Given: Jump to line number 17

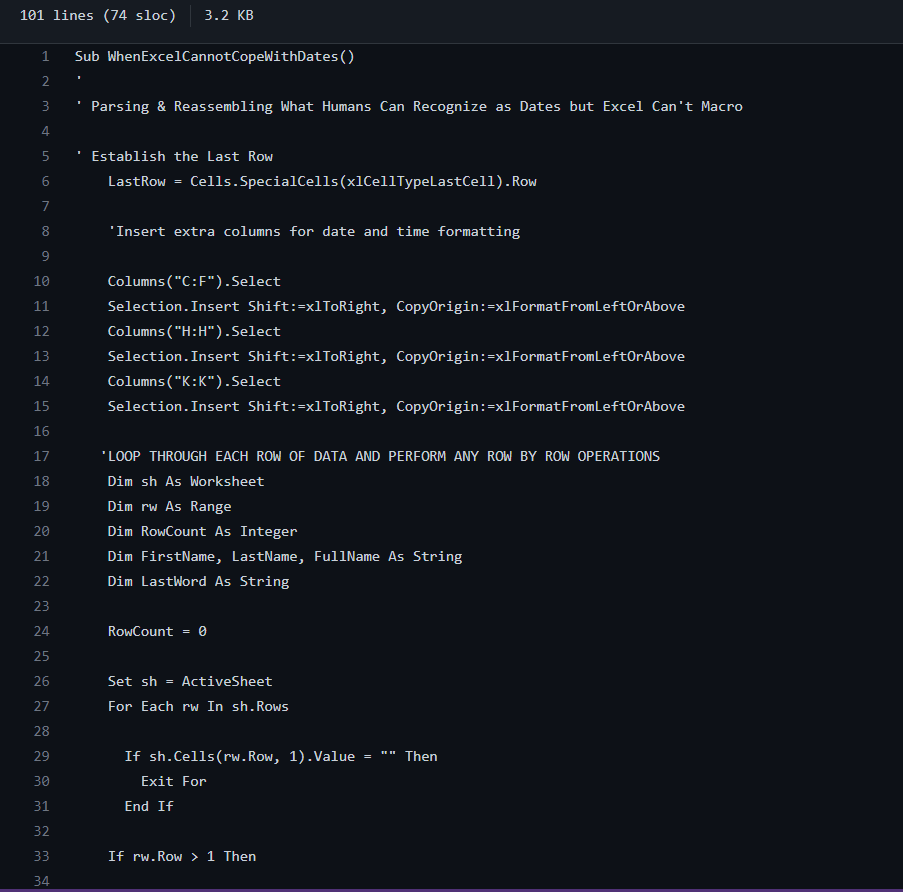Looking at the screenshot, I should pyautogui.click(x=42, y=456).
